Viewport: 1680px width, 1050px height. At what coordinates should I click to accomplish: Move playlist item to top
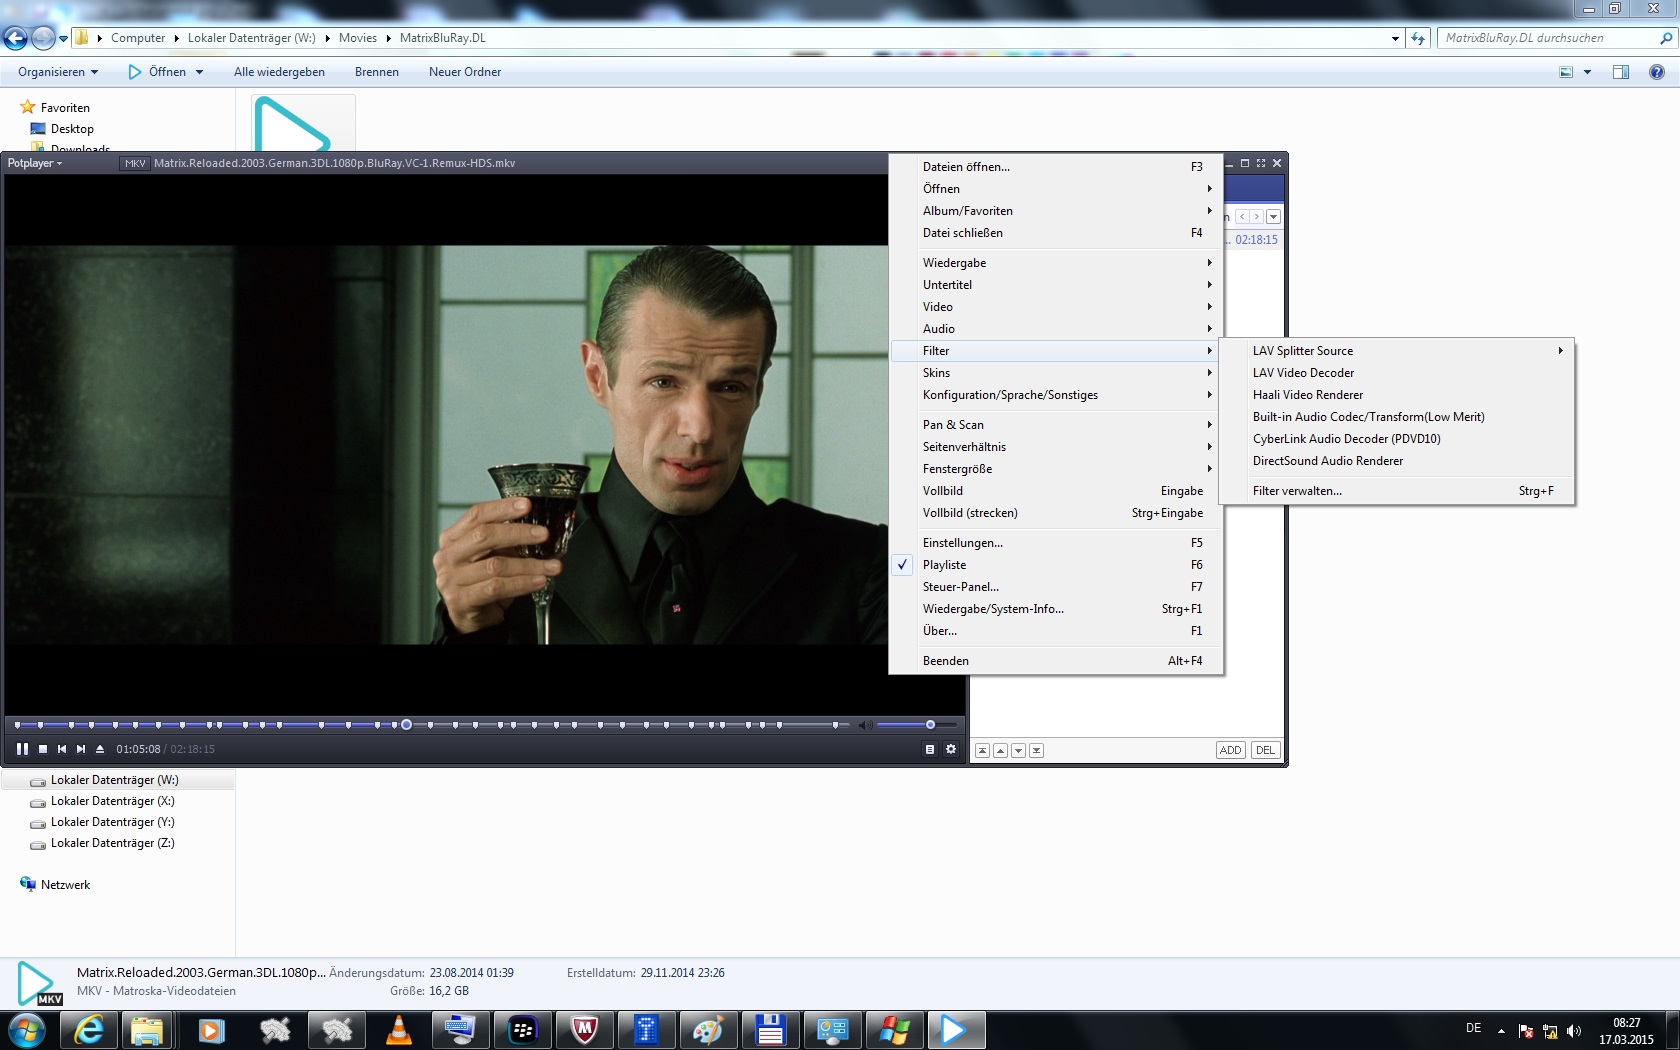pyautogui.click(x=983, y=750)
